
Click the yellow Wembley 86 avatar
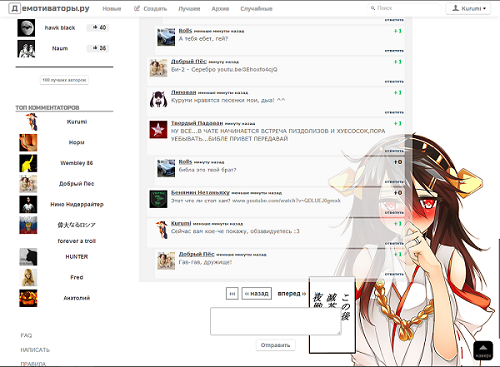click(28, 163)
